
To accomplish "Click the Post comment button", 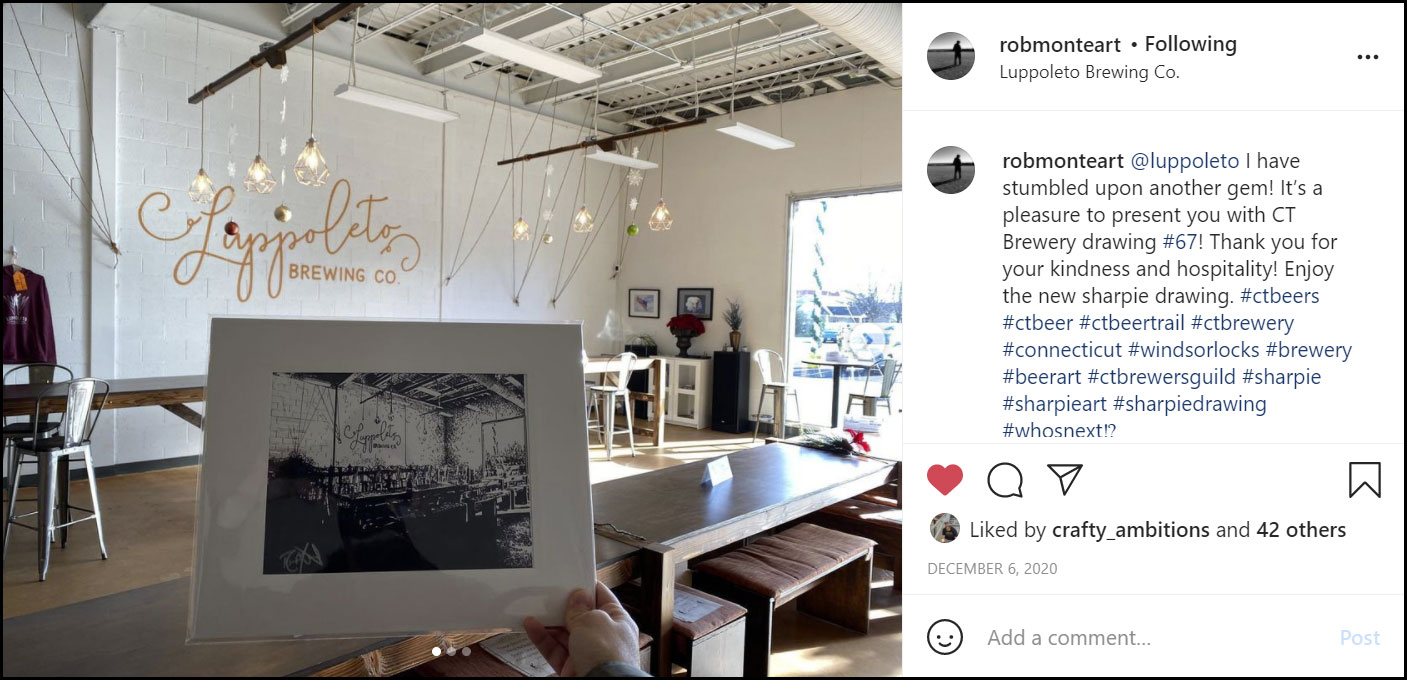I will click(1360, 637).
